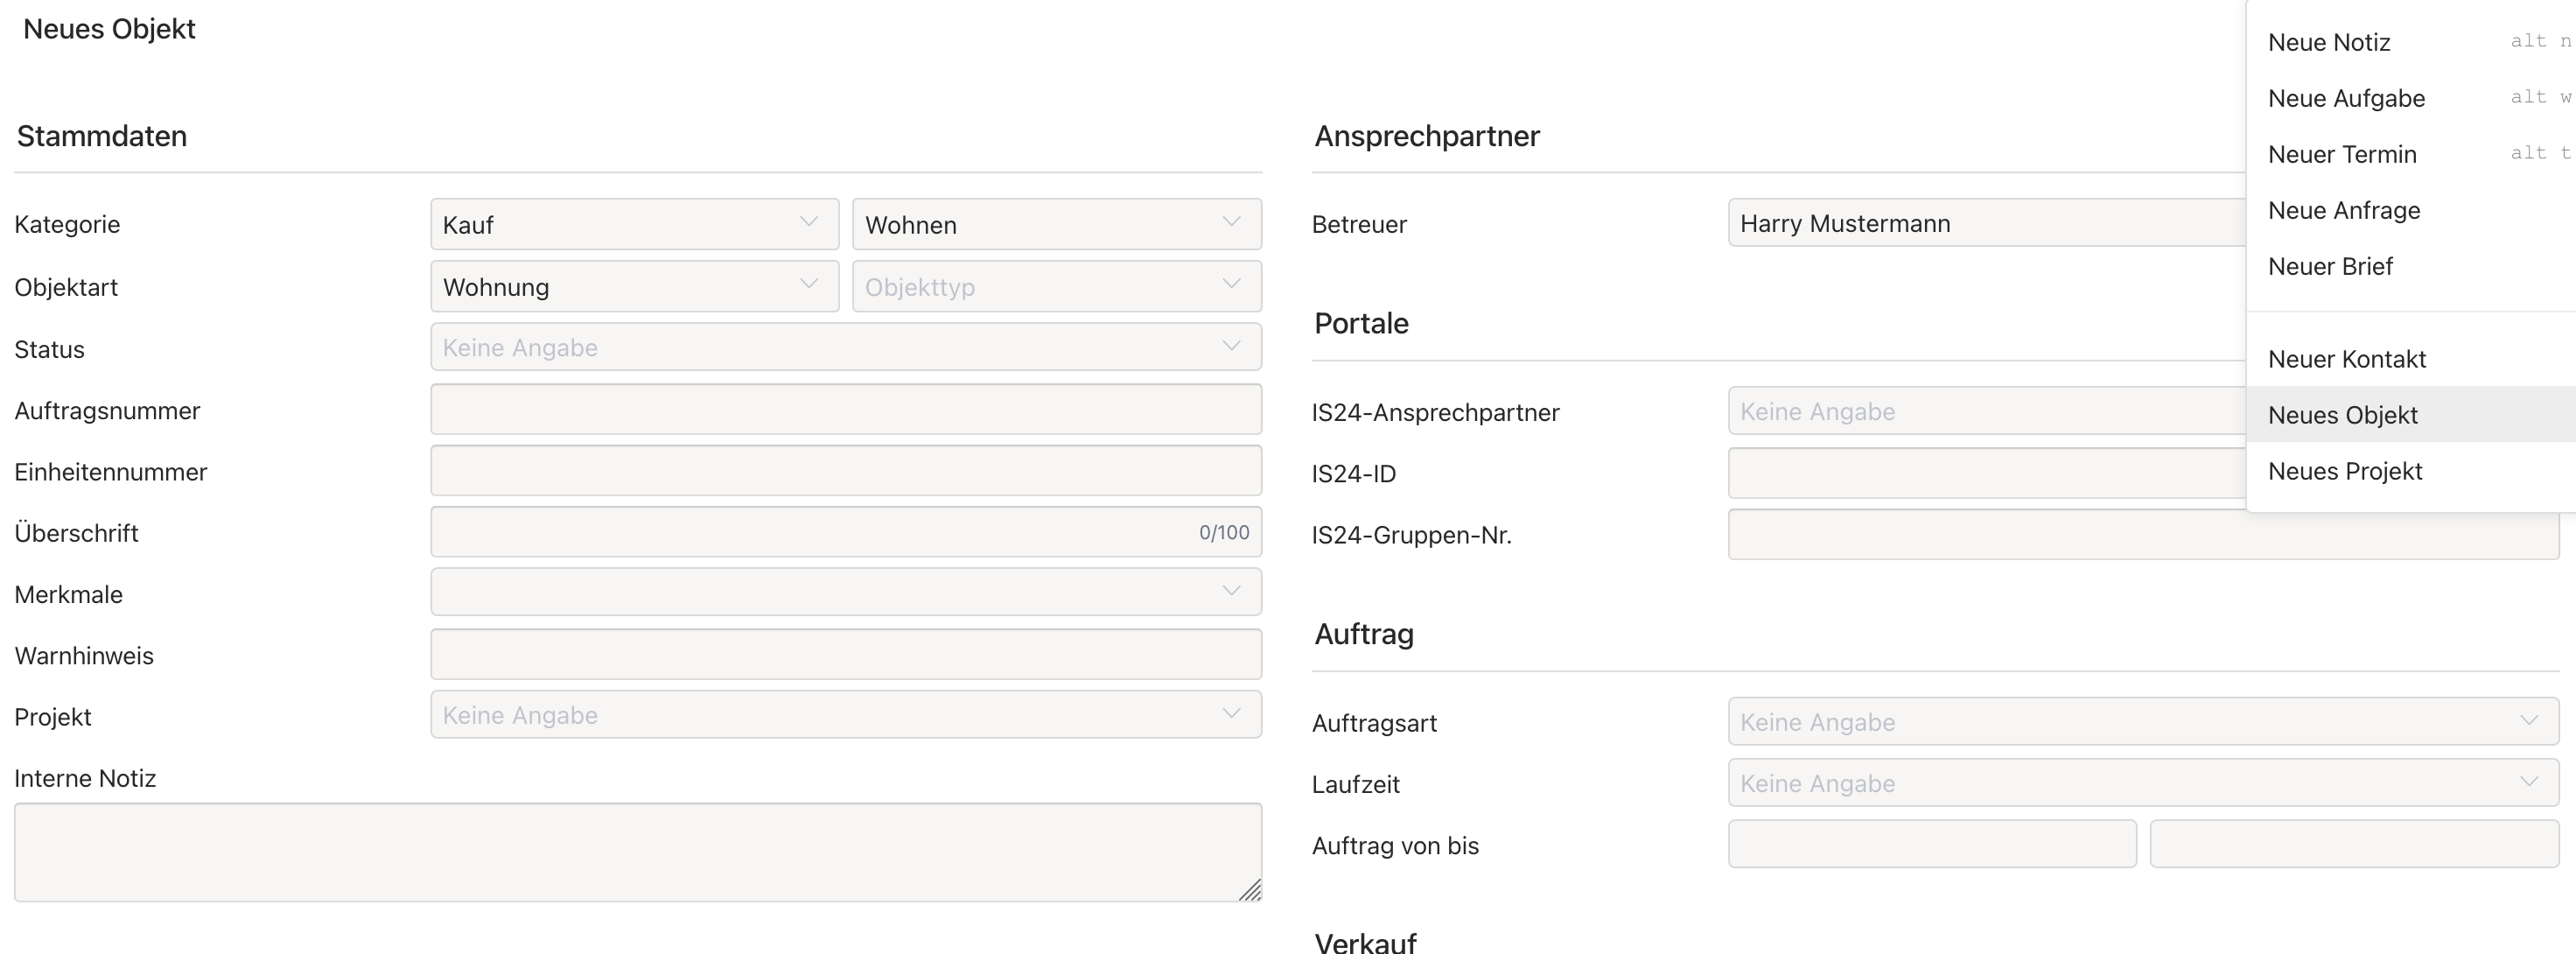The width and height of the screenshot is (2576, 954).
Task: Select Neuer Brief menu entry
Action: pos(2411,266)
